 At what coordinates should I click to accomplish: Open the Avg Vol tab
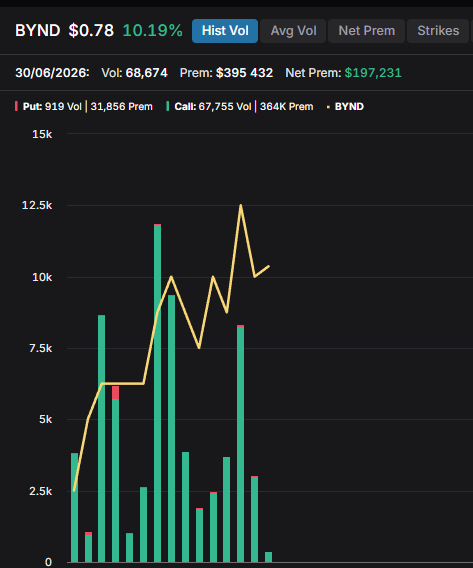(x=293, y=31)
